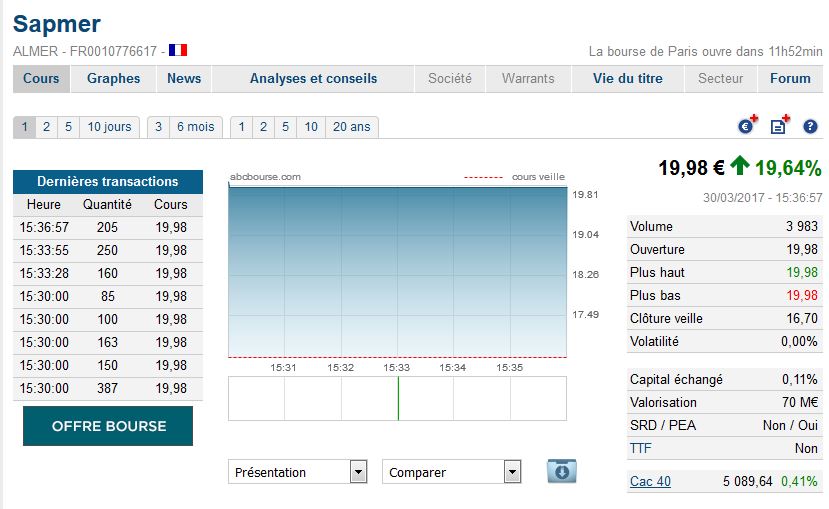Click the cours veille legend
829x509 pixels.
coord(514,177)
